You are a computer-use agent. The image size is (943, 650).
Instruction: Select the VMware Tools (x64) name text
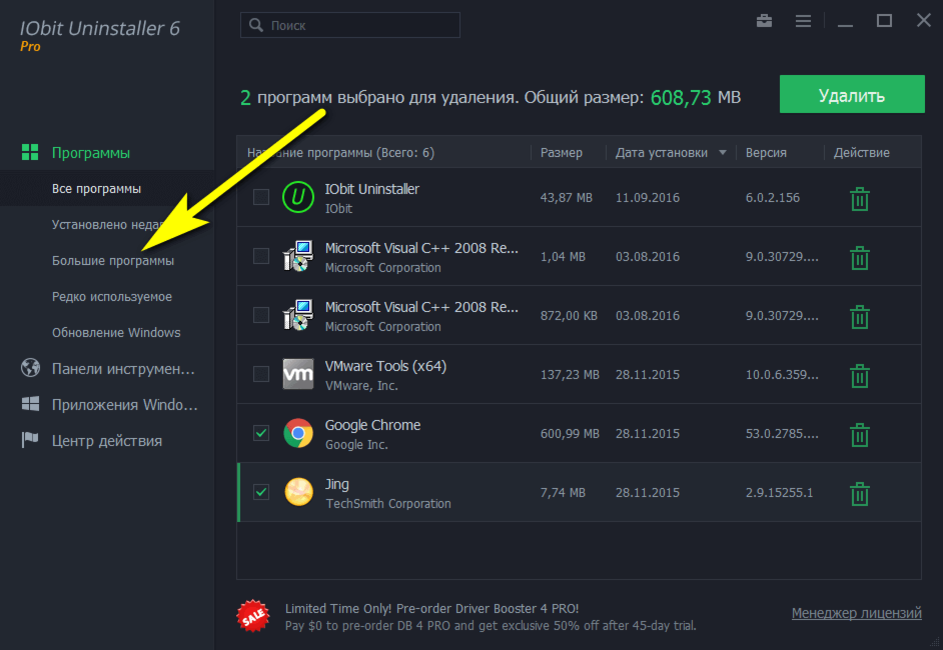pyautogui.click(x=385, y=366)
